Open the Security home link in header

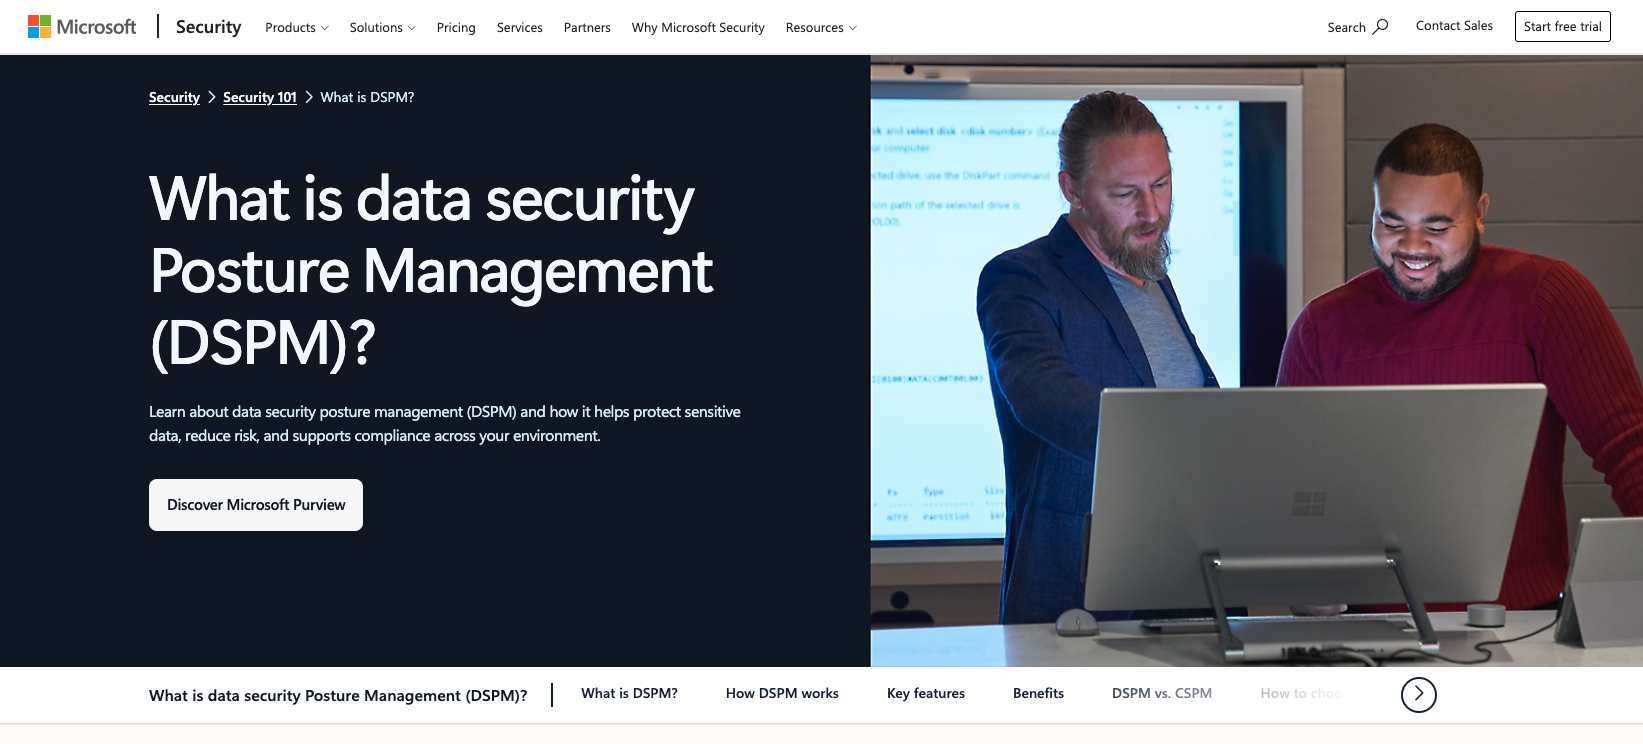pos(208,27)
